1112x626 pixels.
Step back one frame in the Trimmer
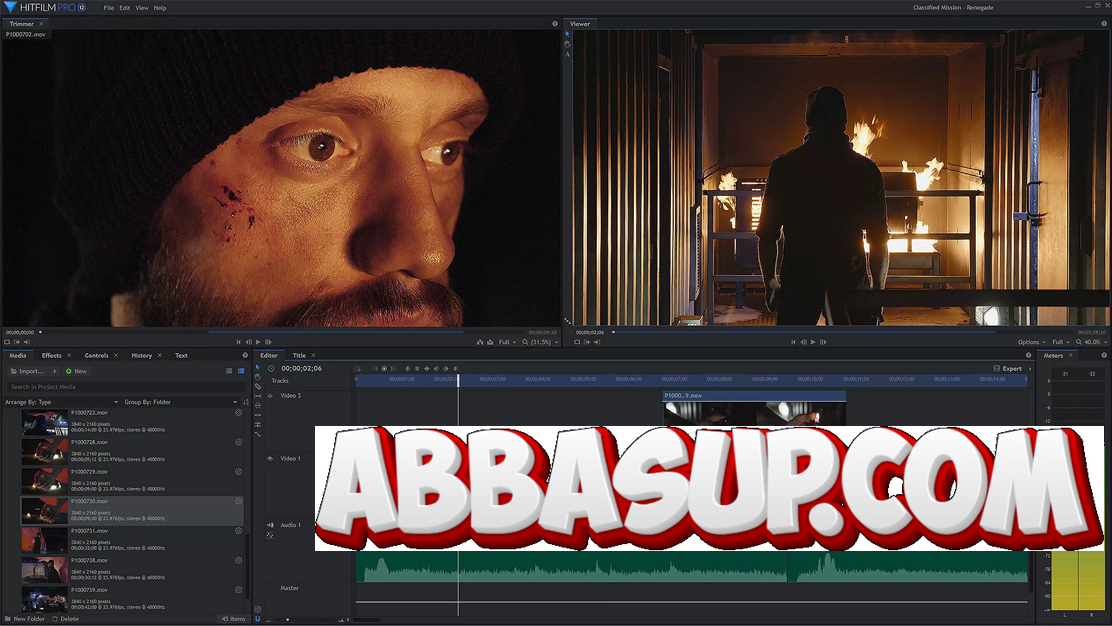[249, 342]
